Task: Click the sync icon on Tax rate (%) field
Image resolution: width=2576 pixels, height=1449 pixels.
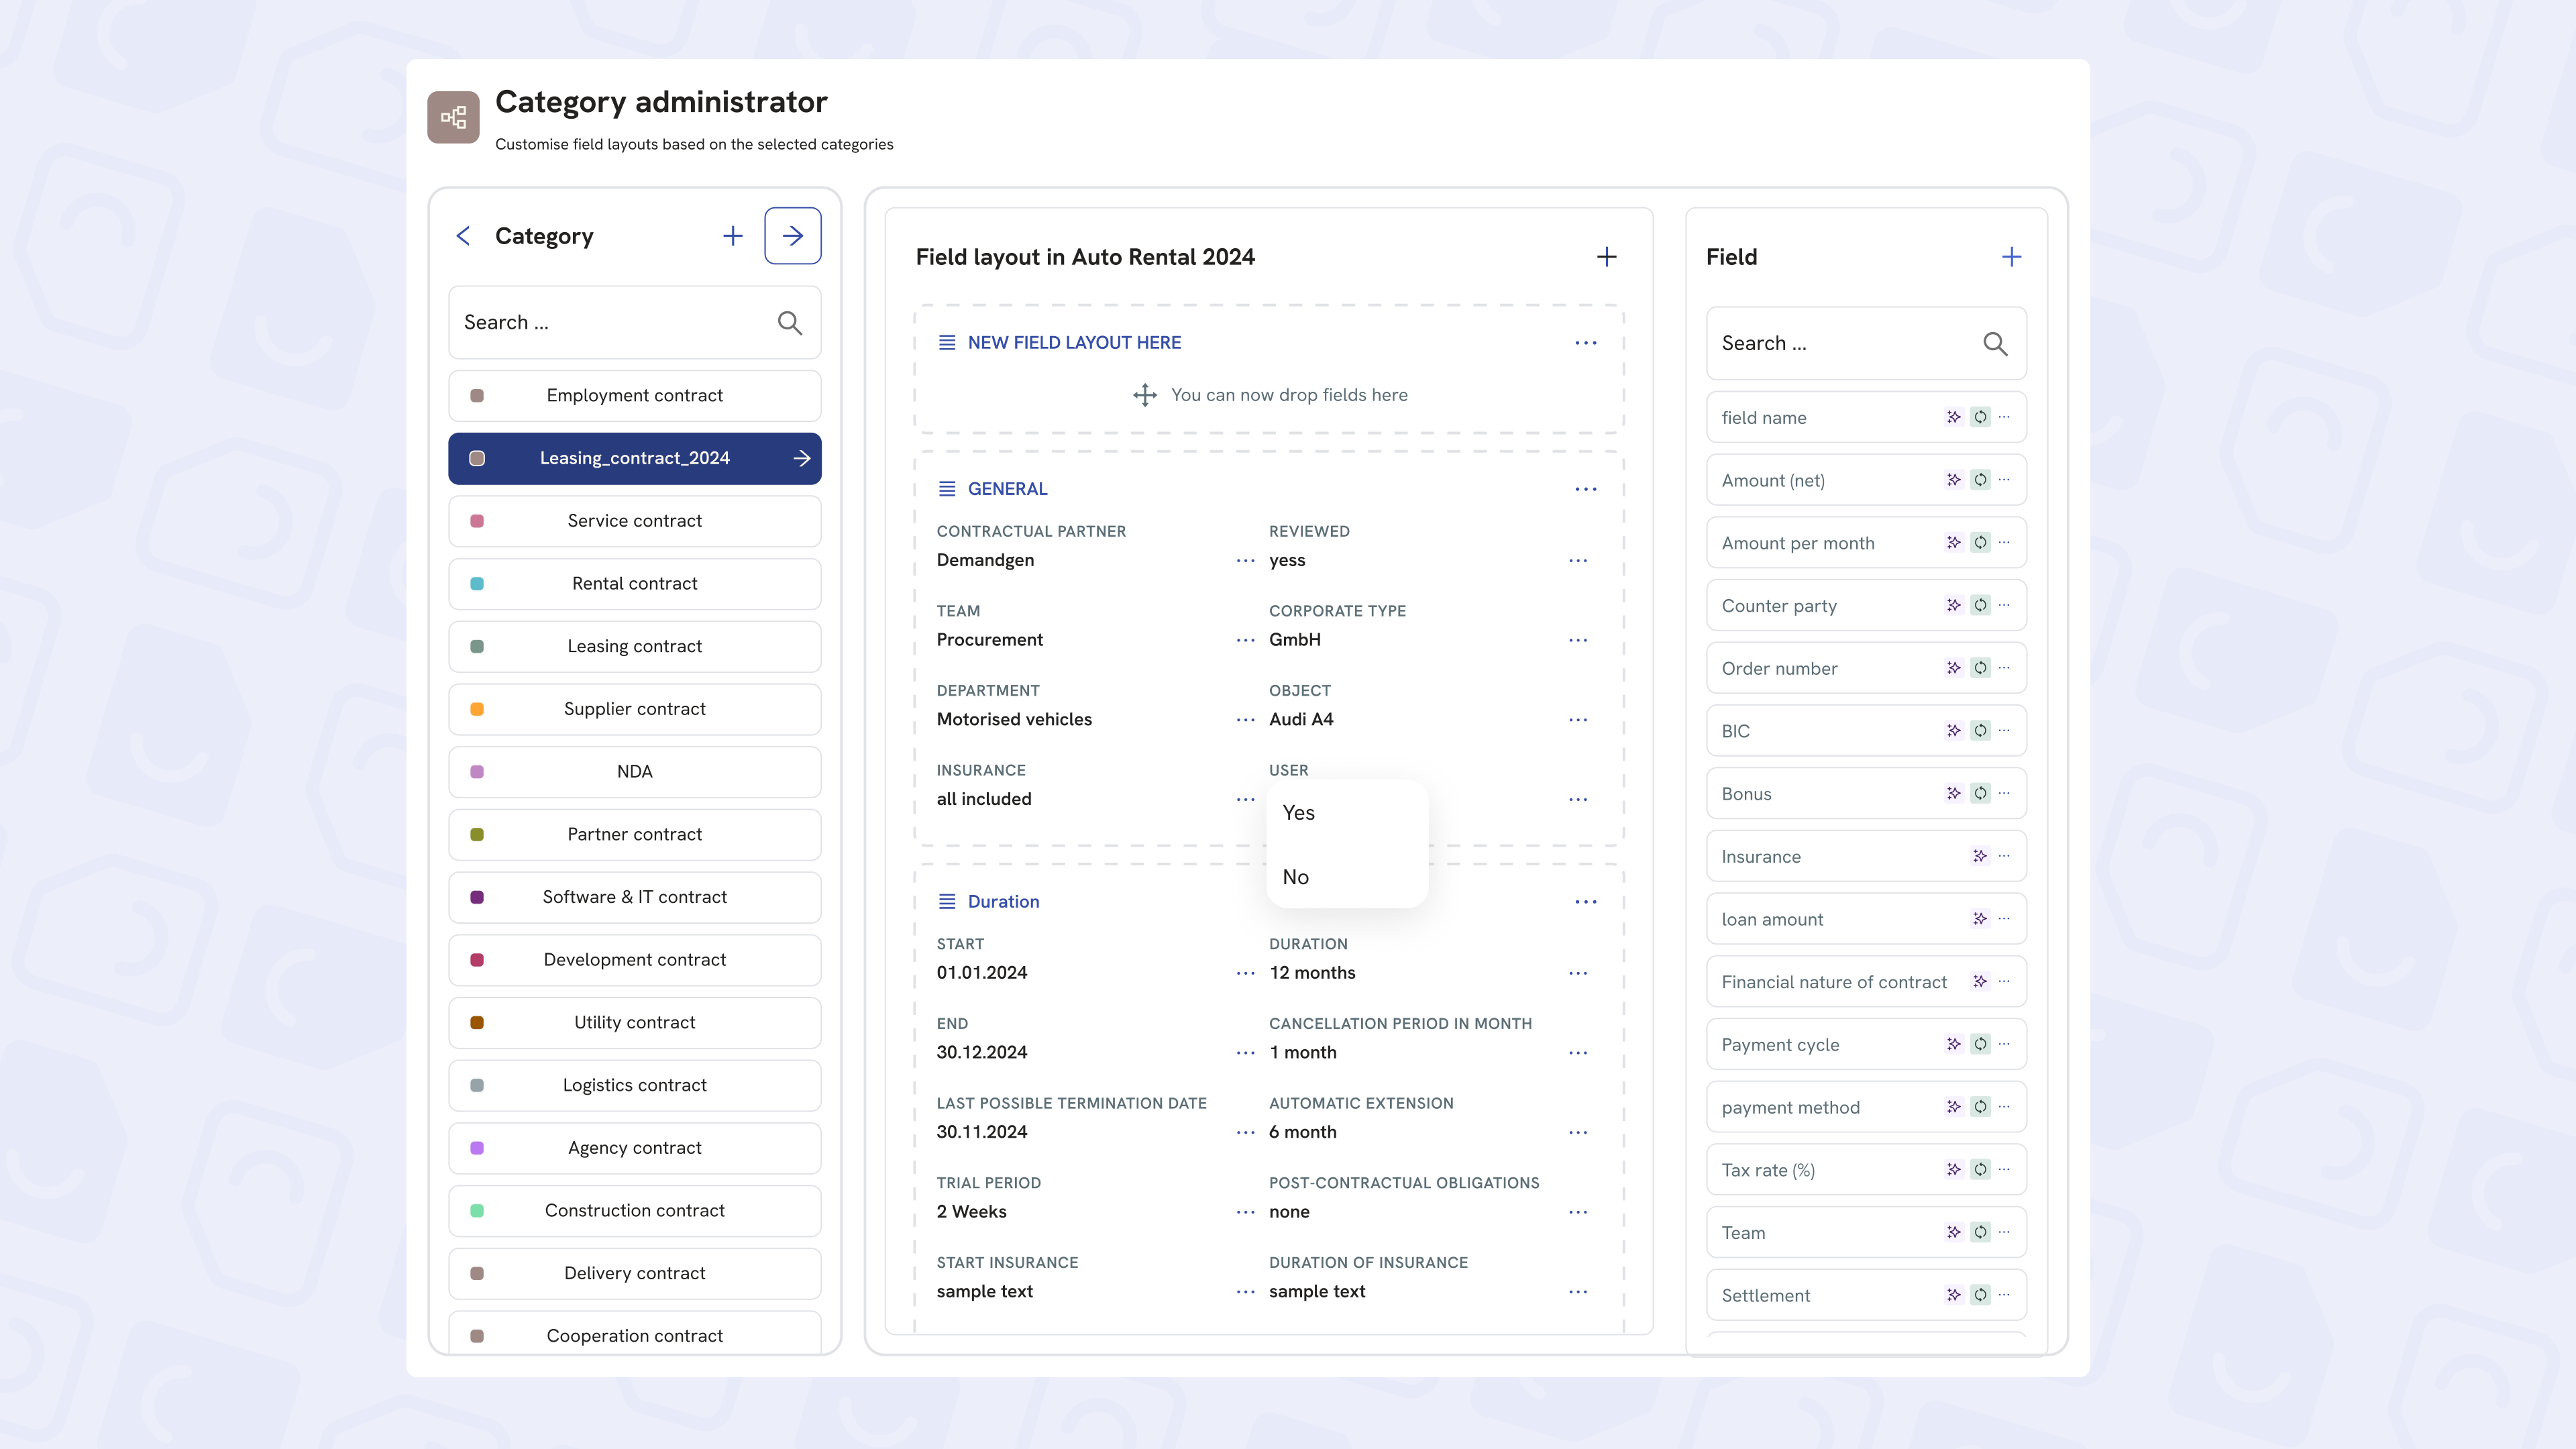Action: (x=1980, y=1169)
